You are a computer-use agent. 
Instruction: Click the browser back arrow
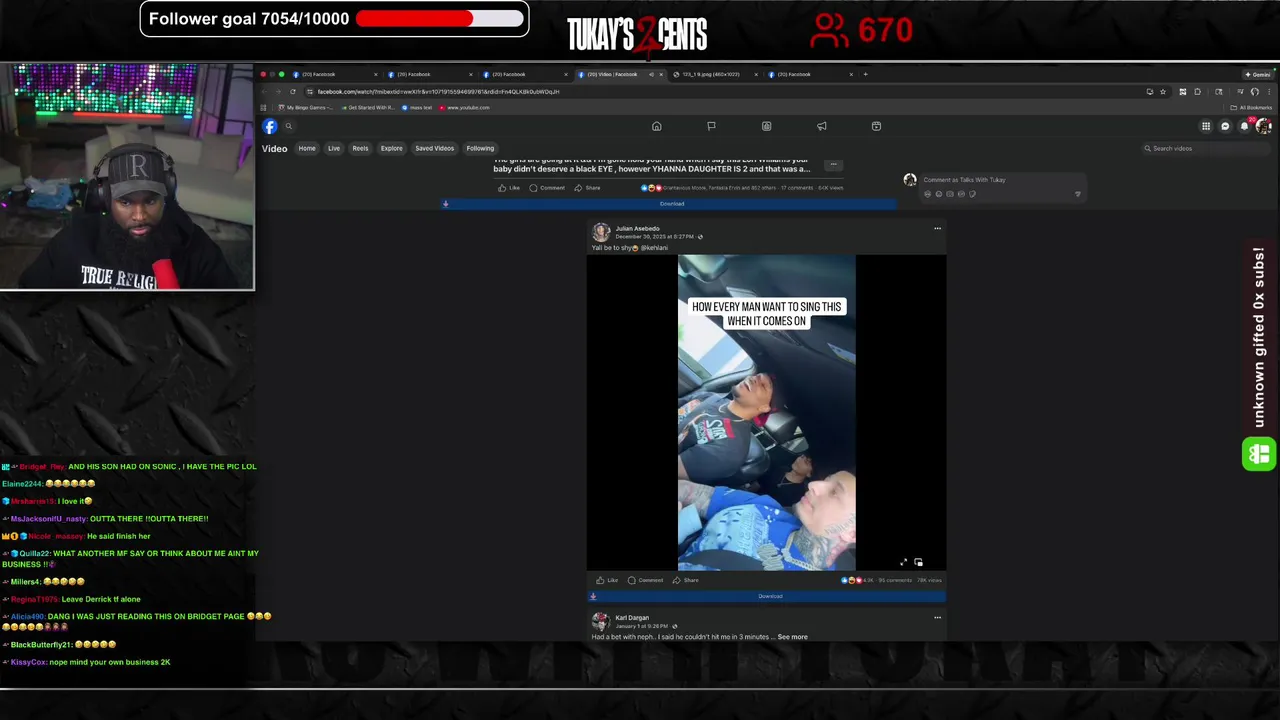click(264, 91)
